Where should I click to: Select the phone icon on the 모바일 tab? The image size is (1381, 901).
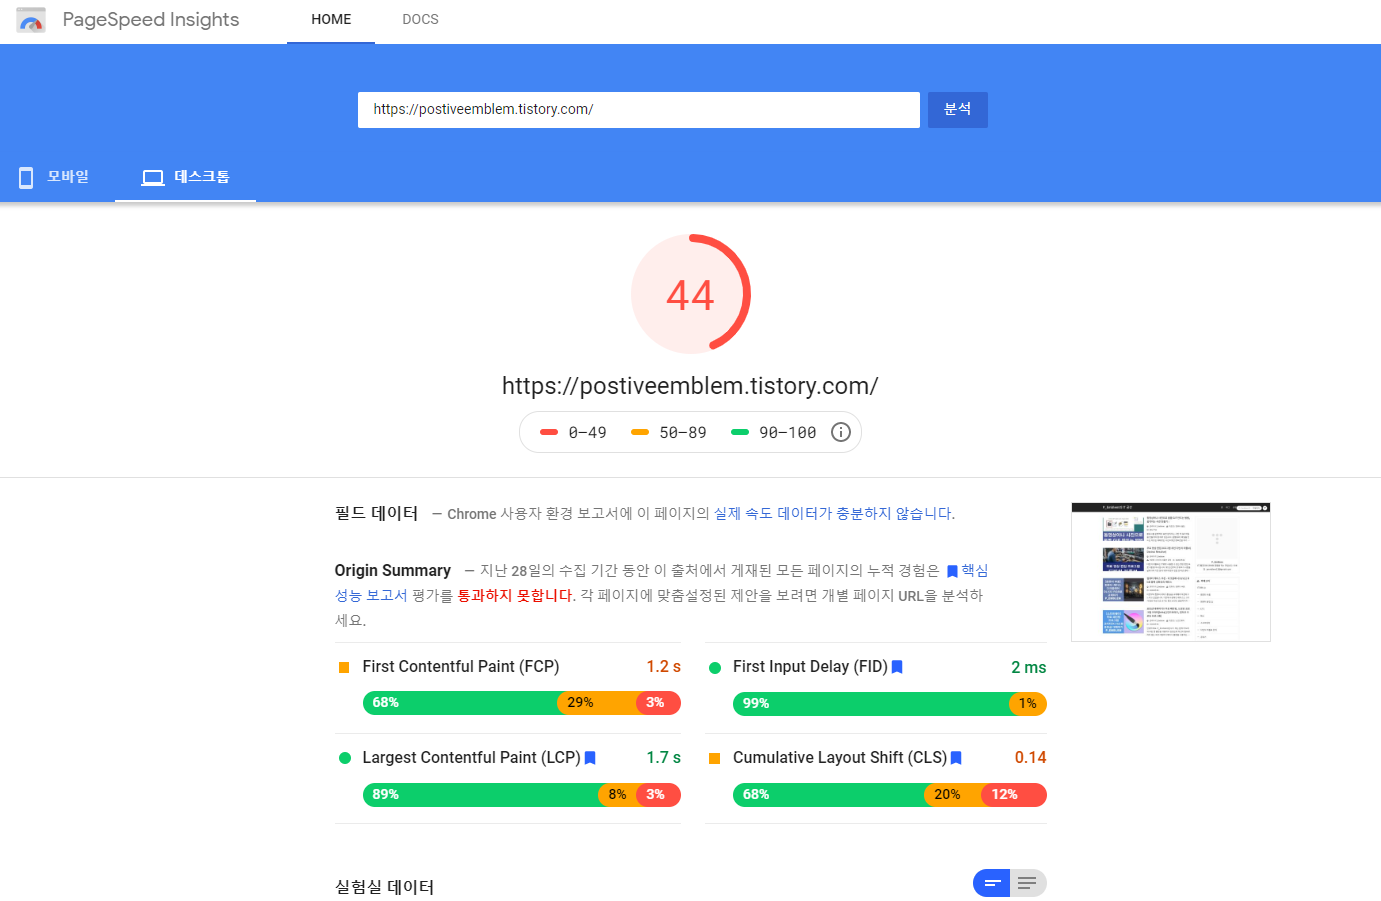[26, 176]
